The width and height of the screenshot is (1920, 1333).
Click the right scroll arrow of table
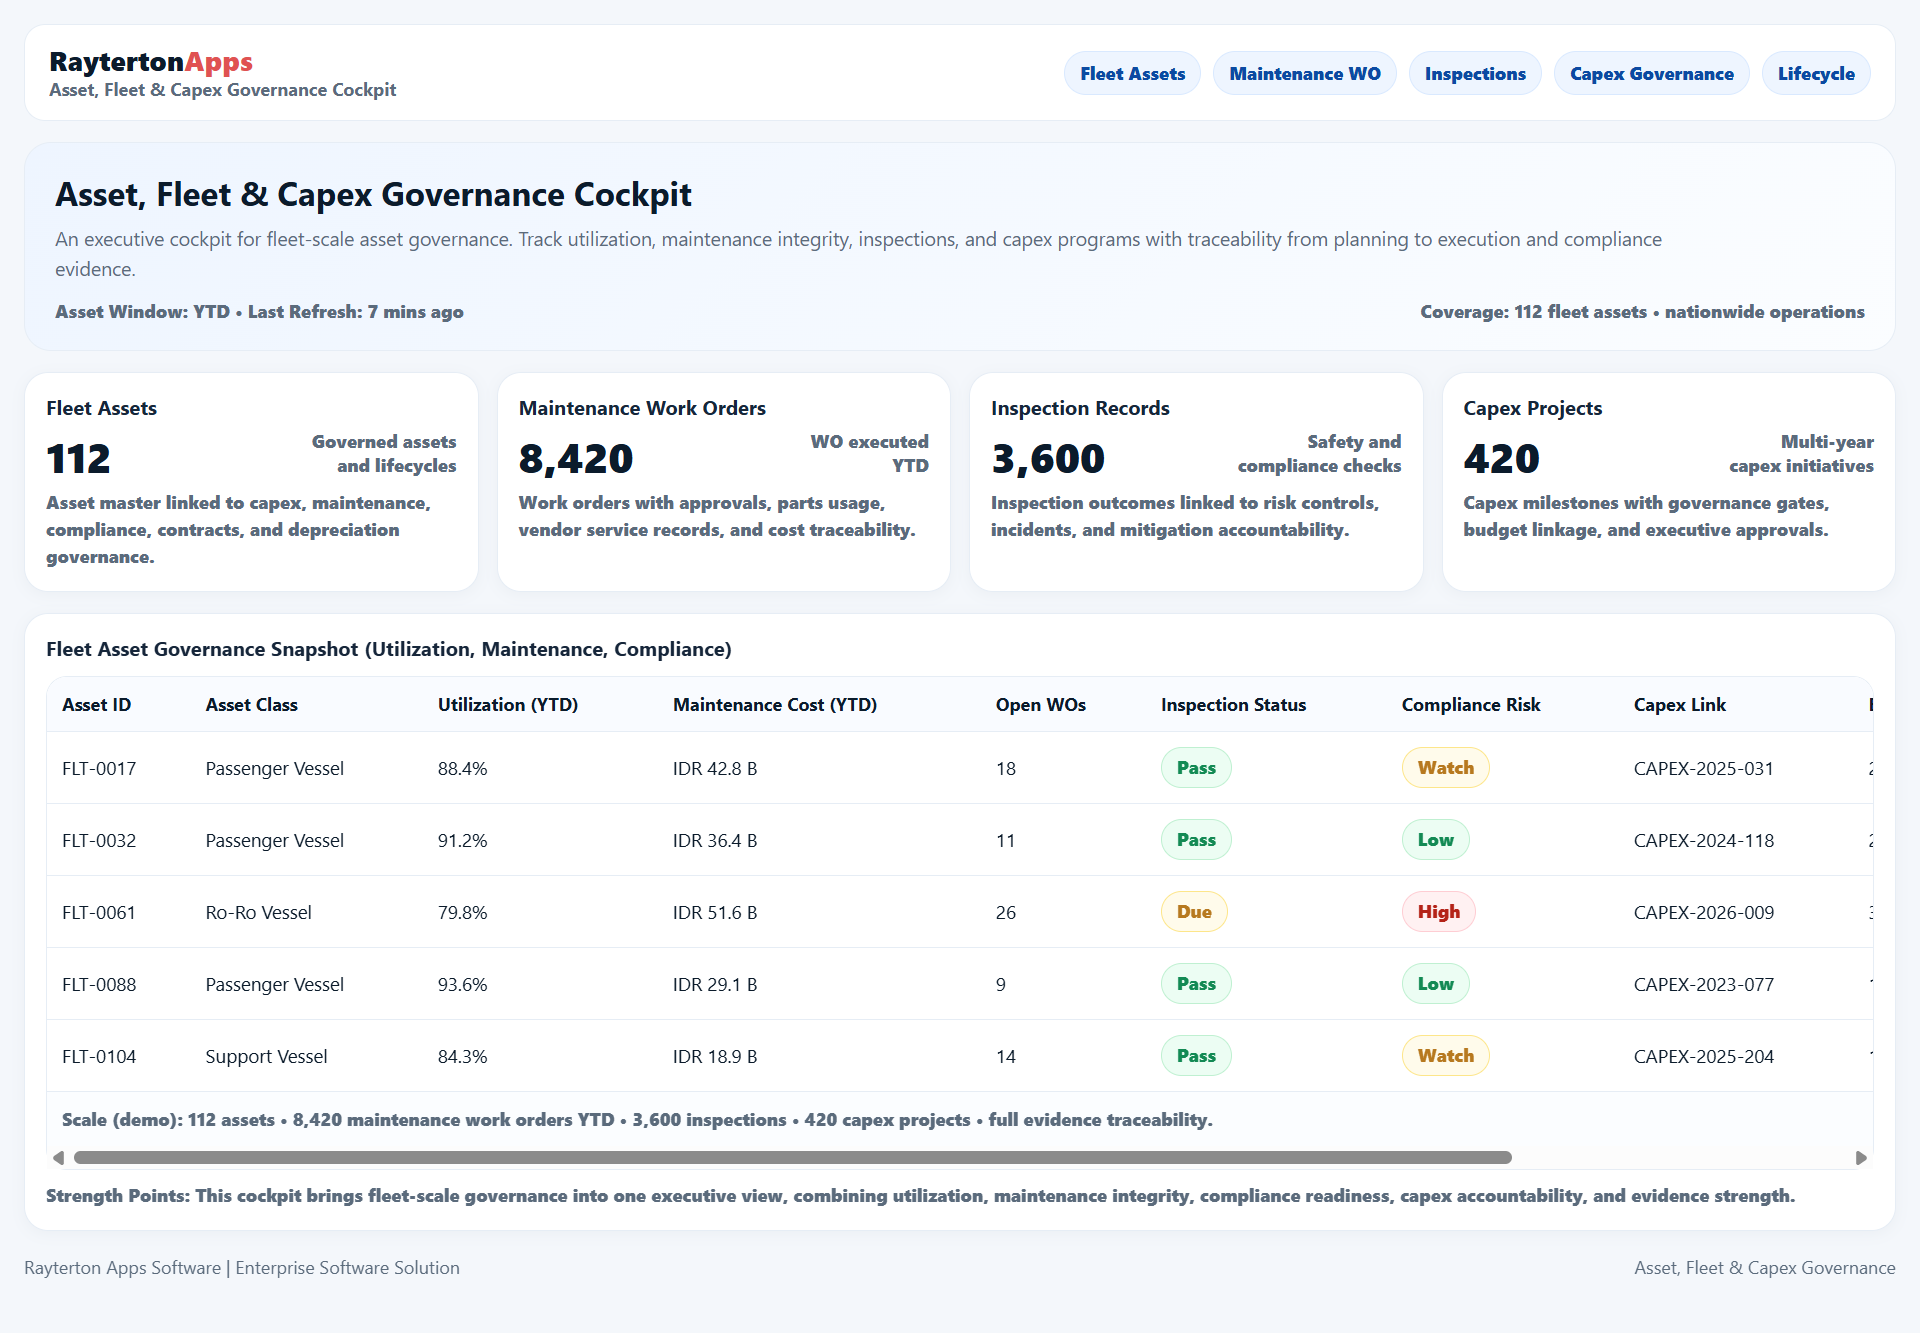pyautogui.click(x=1861, y=1158)
